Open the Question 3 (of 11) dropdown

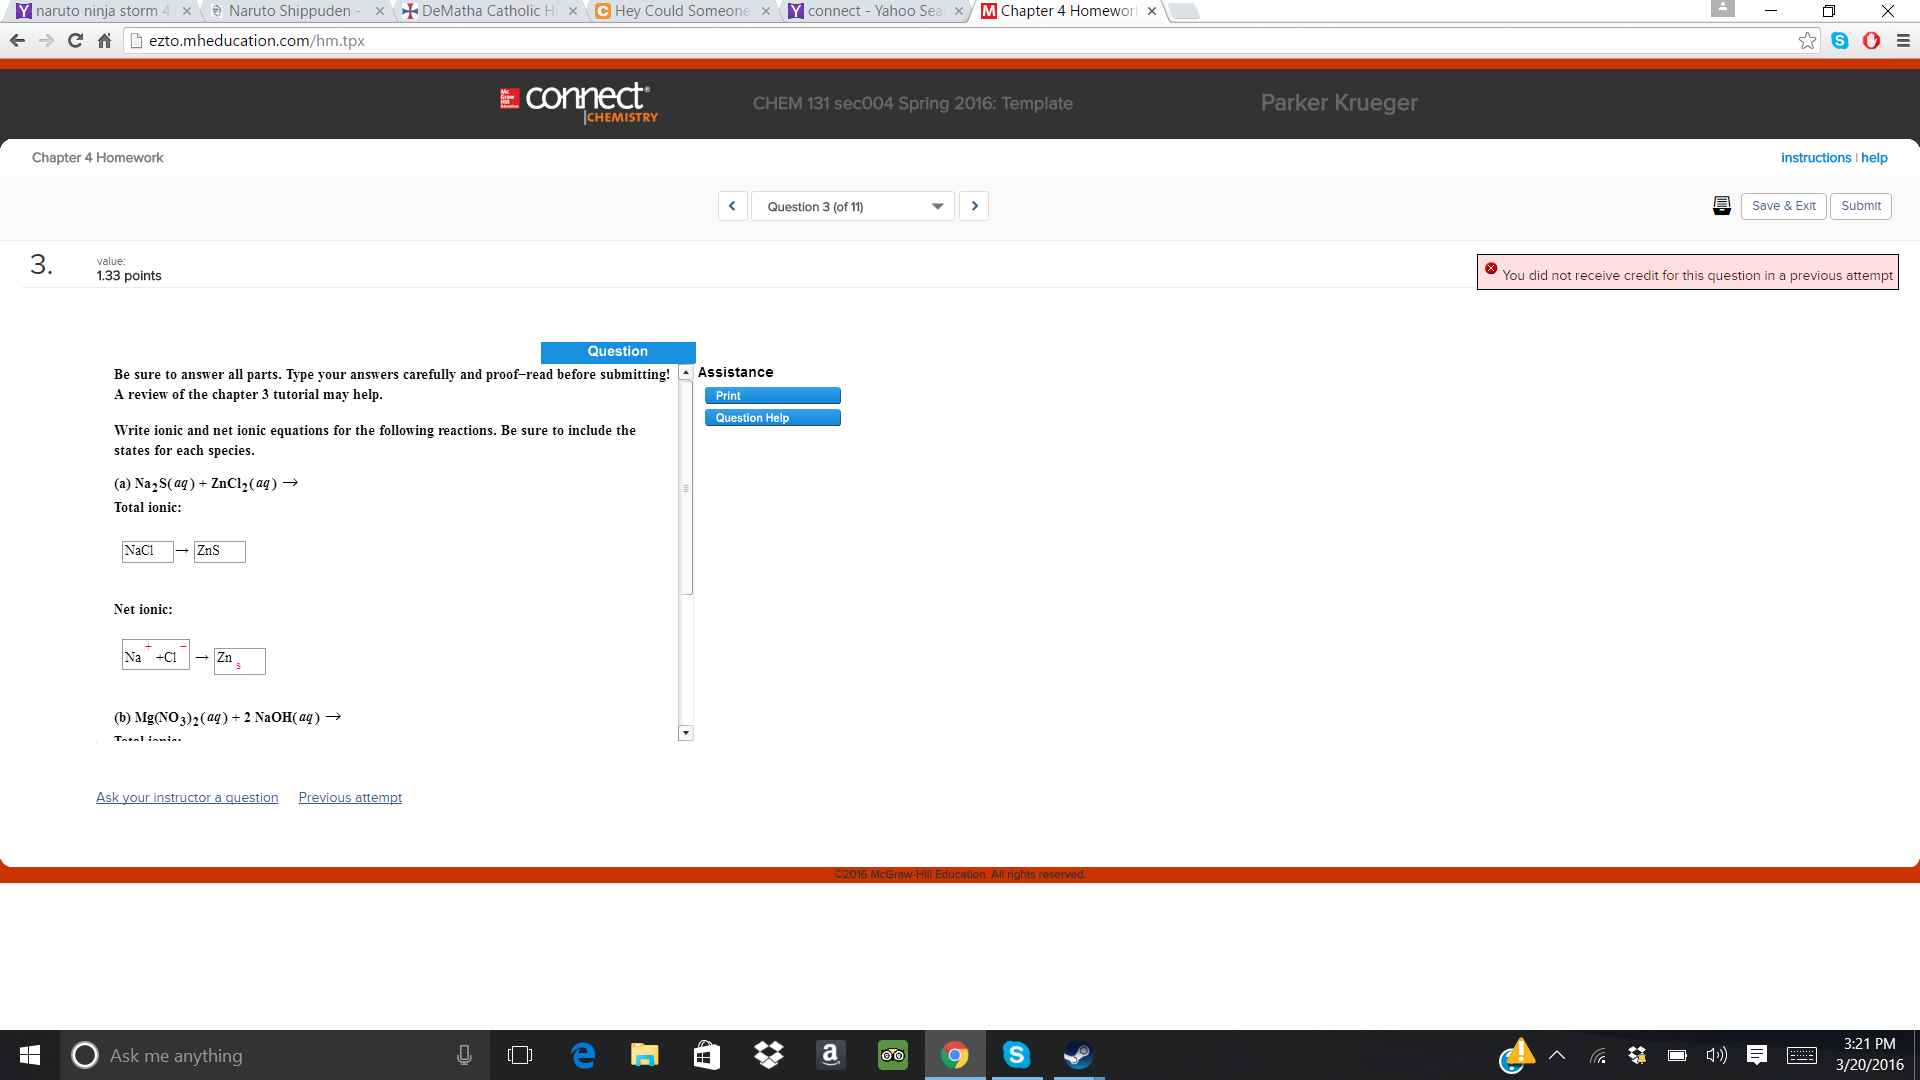(x=852, y=207)
